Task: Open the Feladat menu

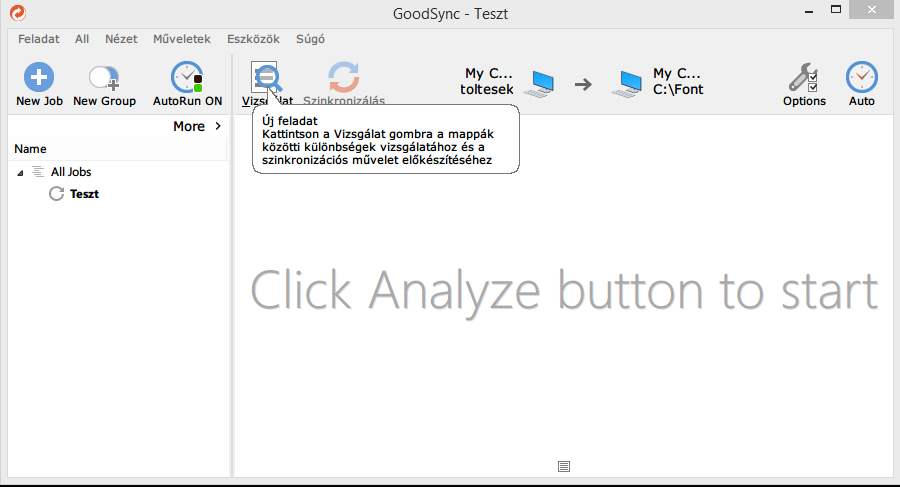Action: [38, 39]
